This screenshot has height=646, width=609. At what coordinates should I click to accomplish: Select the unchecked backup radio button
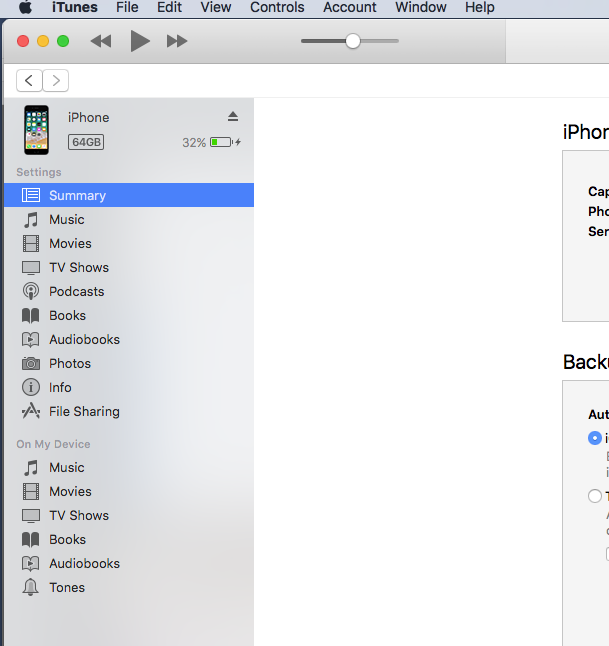coord(595,496)
